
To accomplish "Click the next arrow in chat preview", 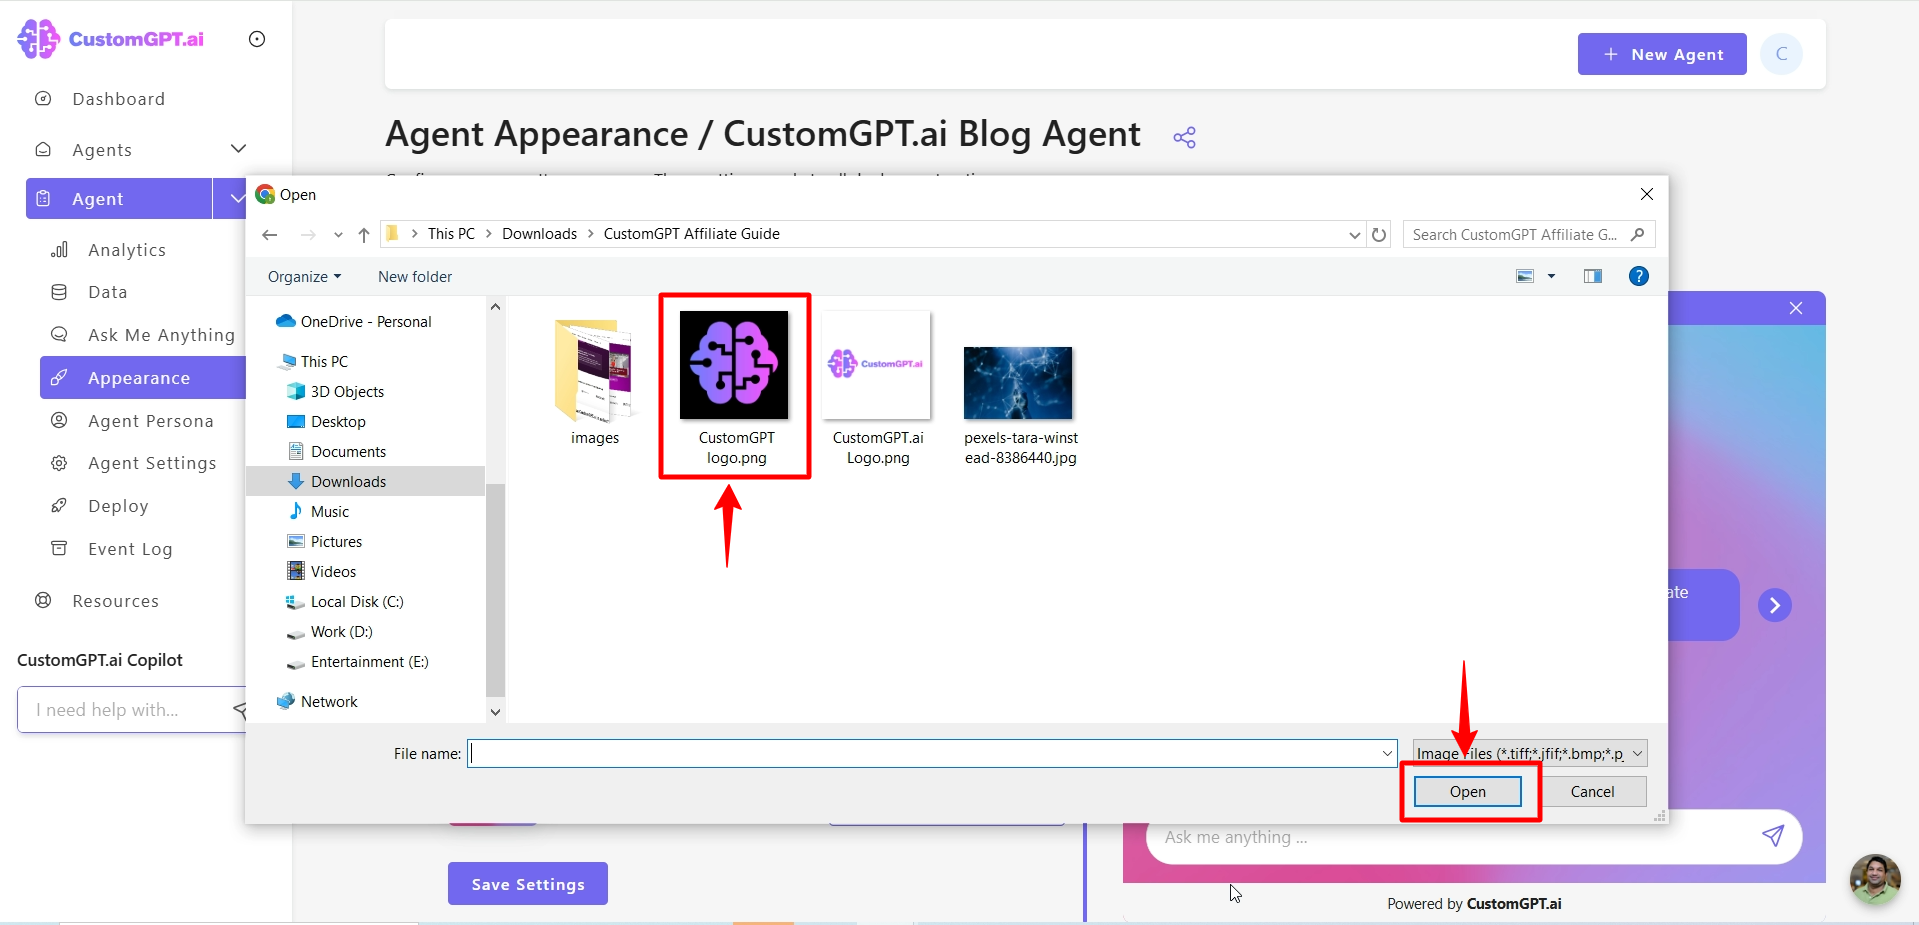I will click(x=1775, y=605).
